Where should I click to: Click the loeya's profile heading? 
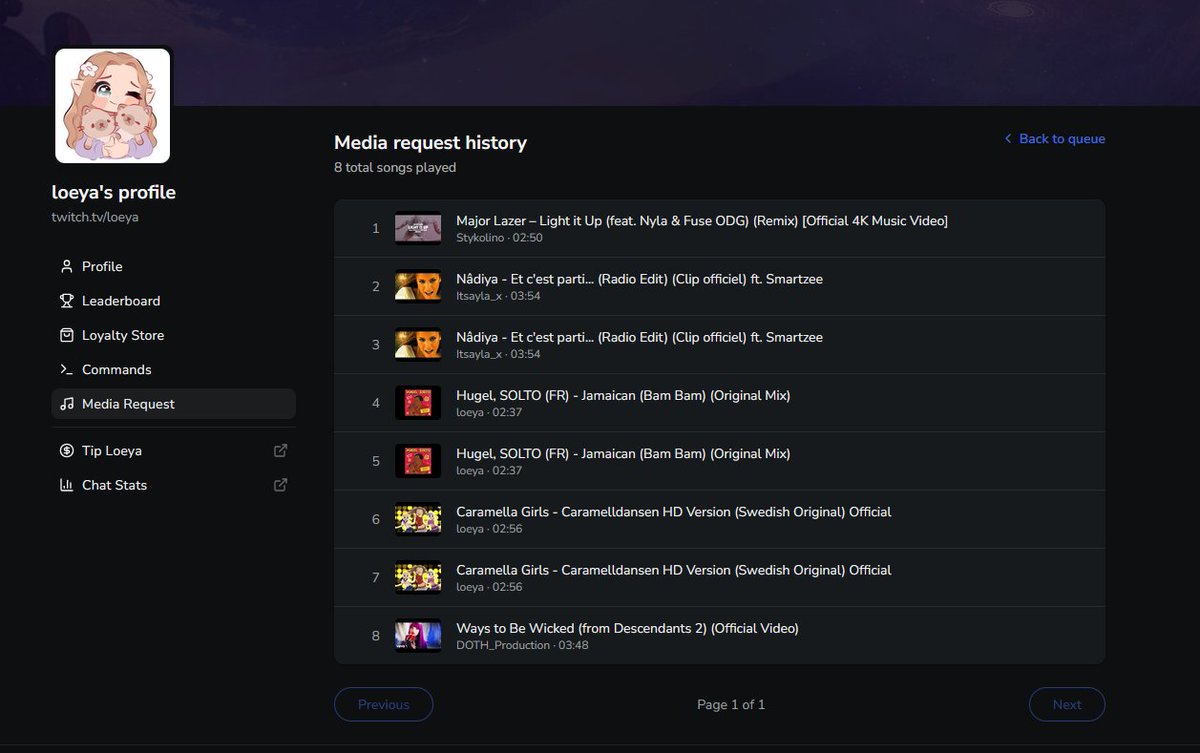[x=114, y=192]
